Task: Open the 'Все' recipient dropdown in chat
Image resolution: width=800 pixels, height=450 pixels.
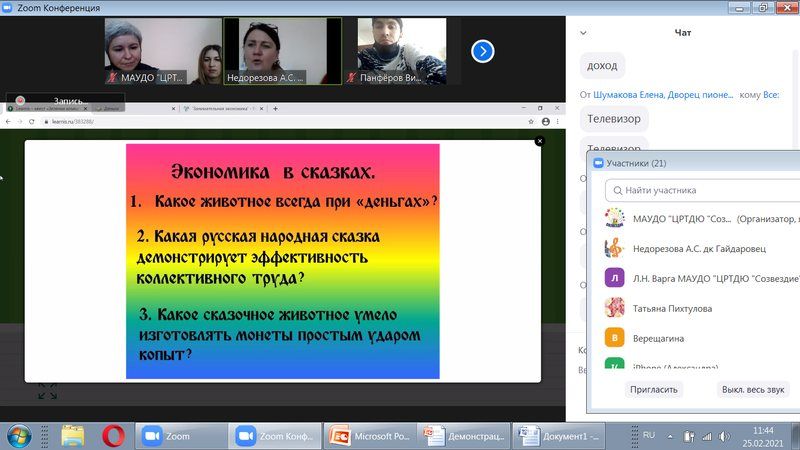Action: [771, 94]
